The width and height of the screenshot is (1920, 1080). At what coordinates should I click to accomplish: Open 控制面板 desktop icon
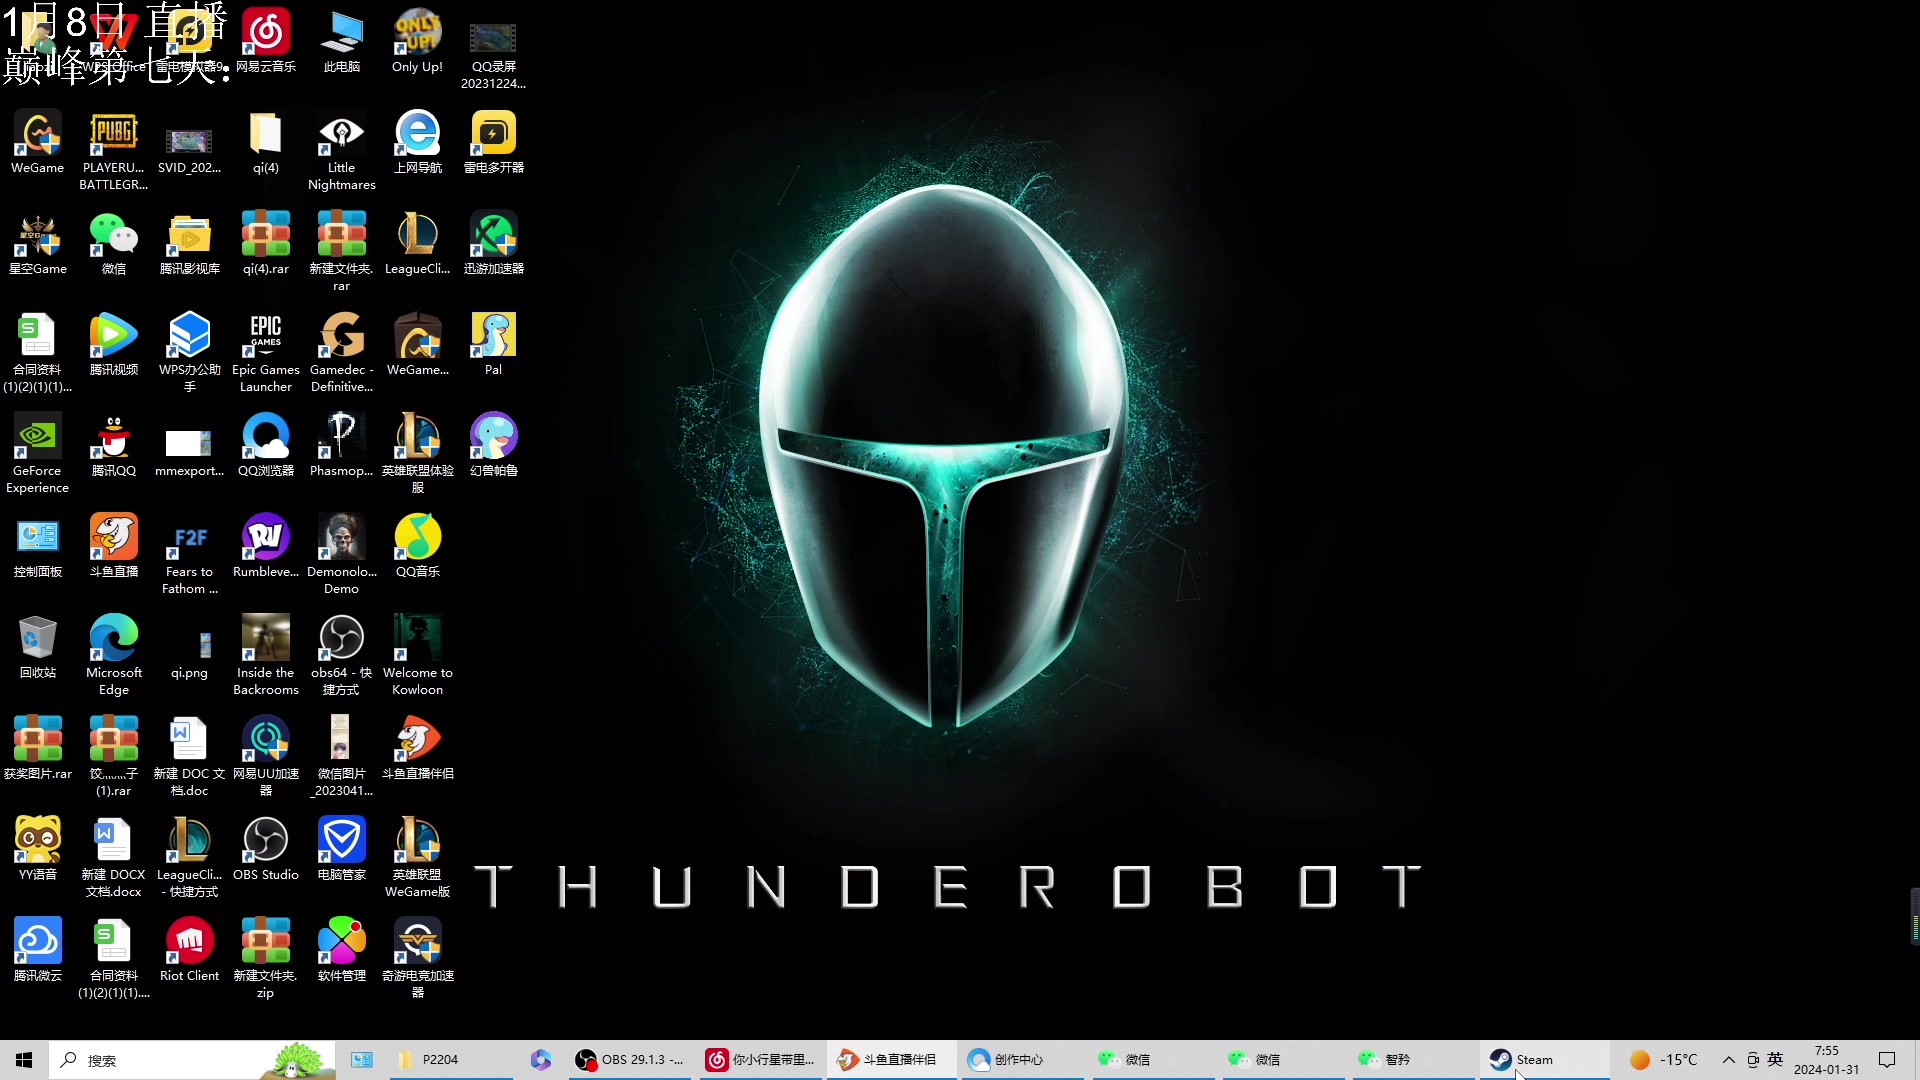coord(38,547)
